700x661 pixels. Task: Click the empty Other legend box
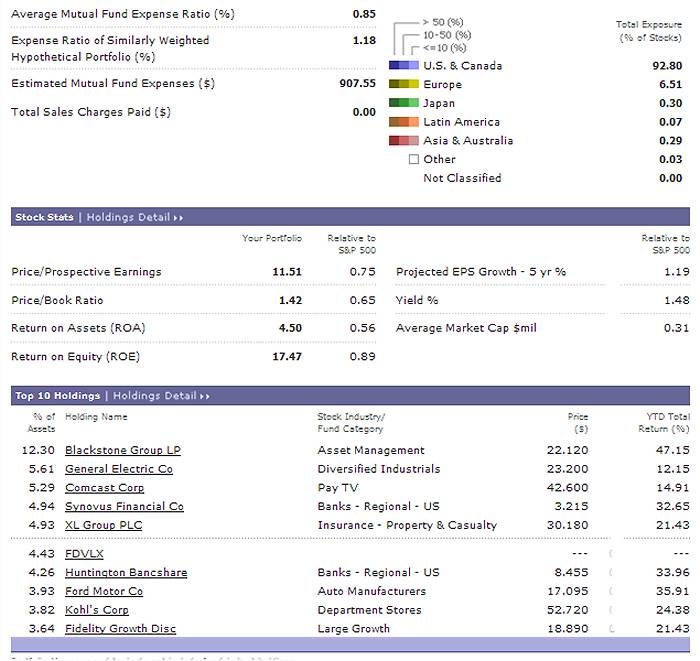(x=414, y=159)
